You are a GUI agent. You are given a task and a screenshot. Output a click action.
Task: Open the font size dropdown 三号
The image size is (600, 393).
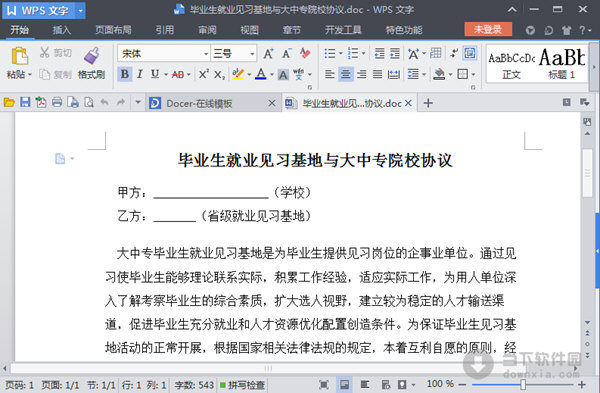click(233, 54)
